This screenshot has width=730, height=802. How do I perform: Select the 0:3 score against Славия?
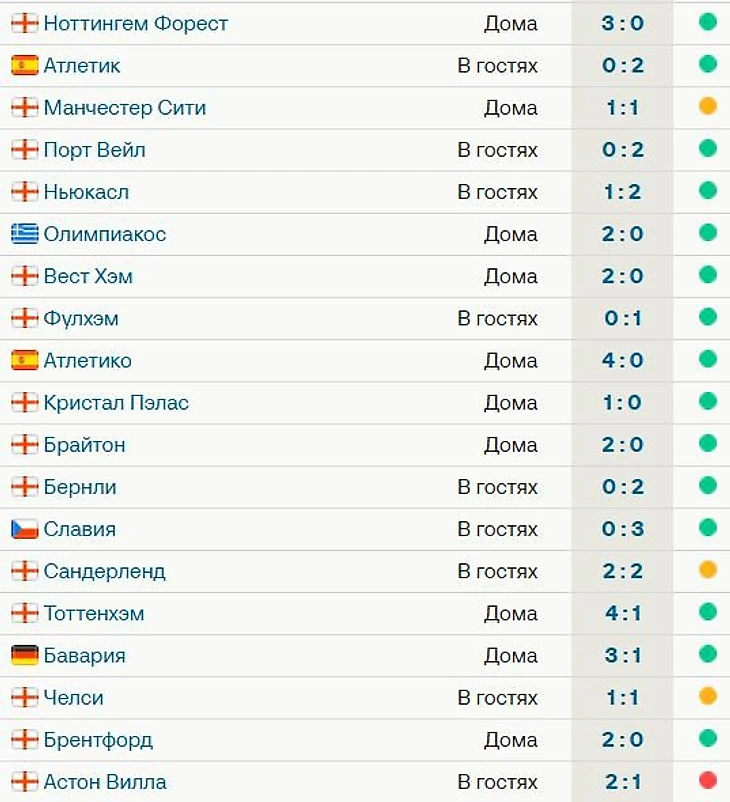coord(623,529)
